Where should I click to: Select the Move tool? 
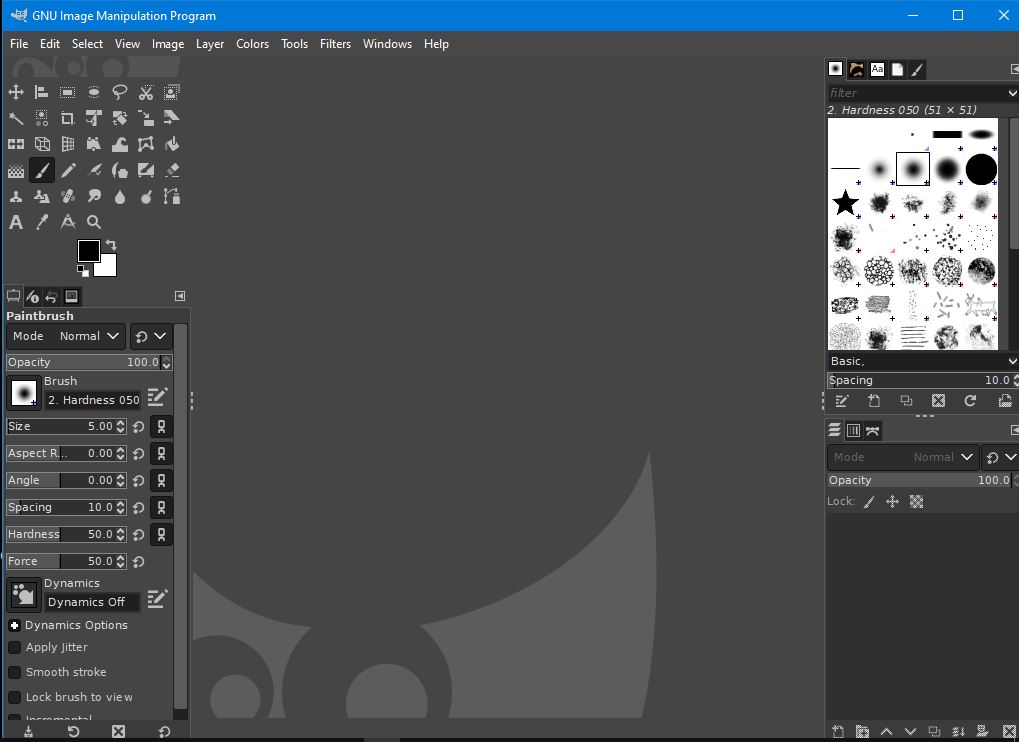[x=16, y=92]
